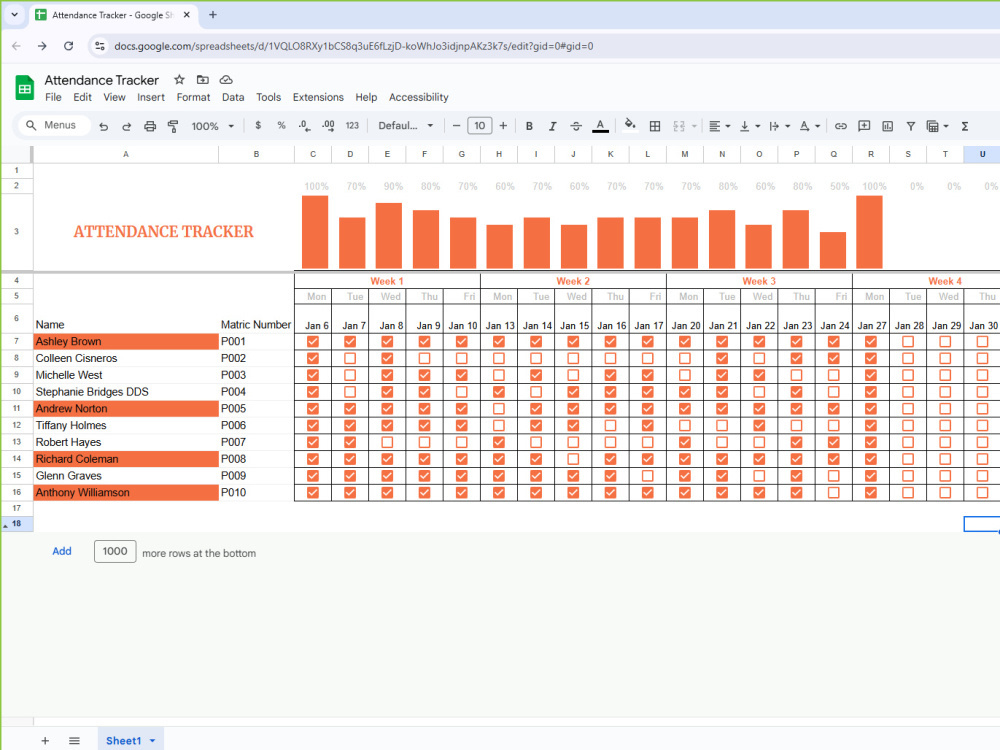Open the zoom level 100% dropdown
The image size is (1000, 750).
pyautogui.click(x=212, y=126)
